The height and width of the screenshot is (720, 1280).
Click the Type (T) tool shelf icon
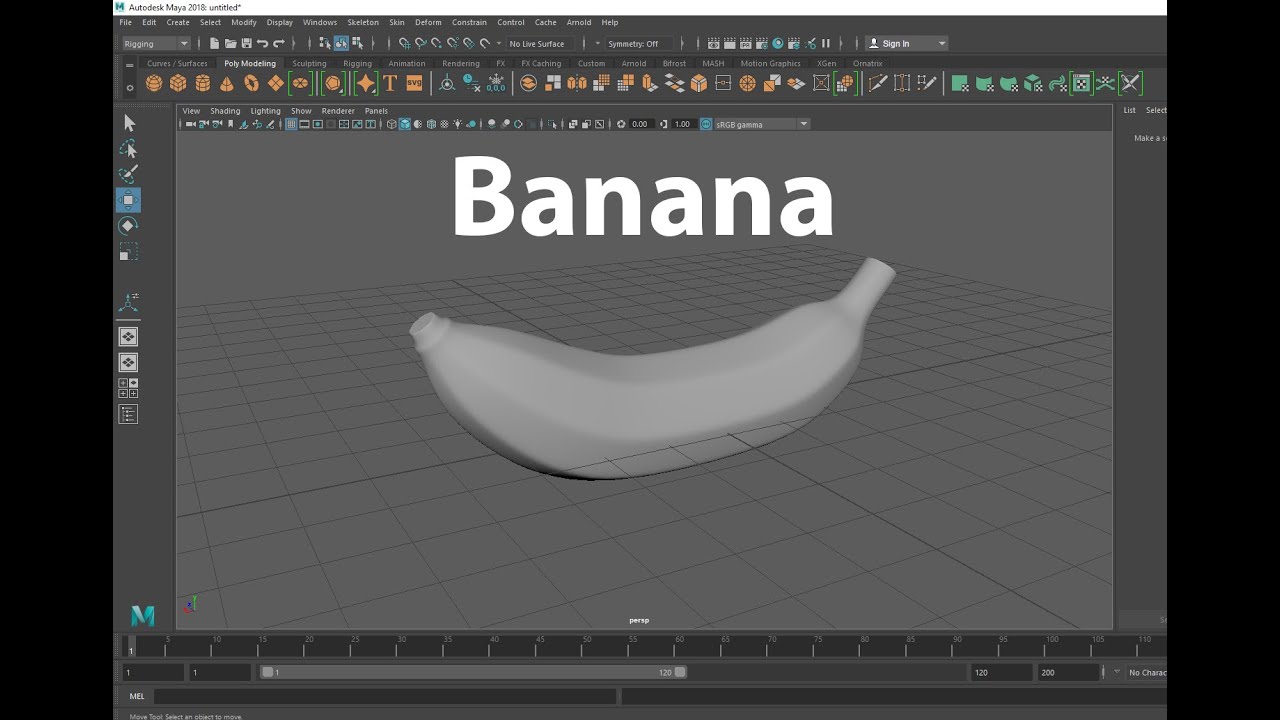(x=390, y=83)
